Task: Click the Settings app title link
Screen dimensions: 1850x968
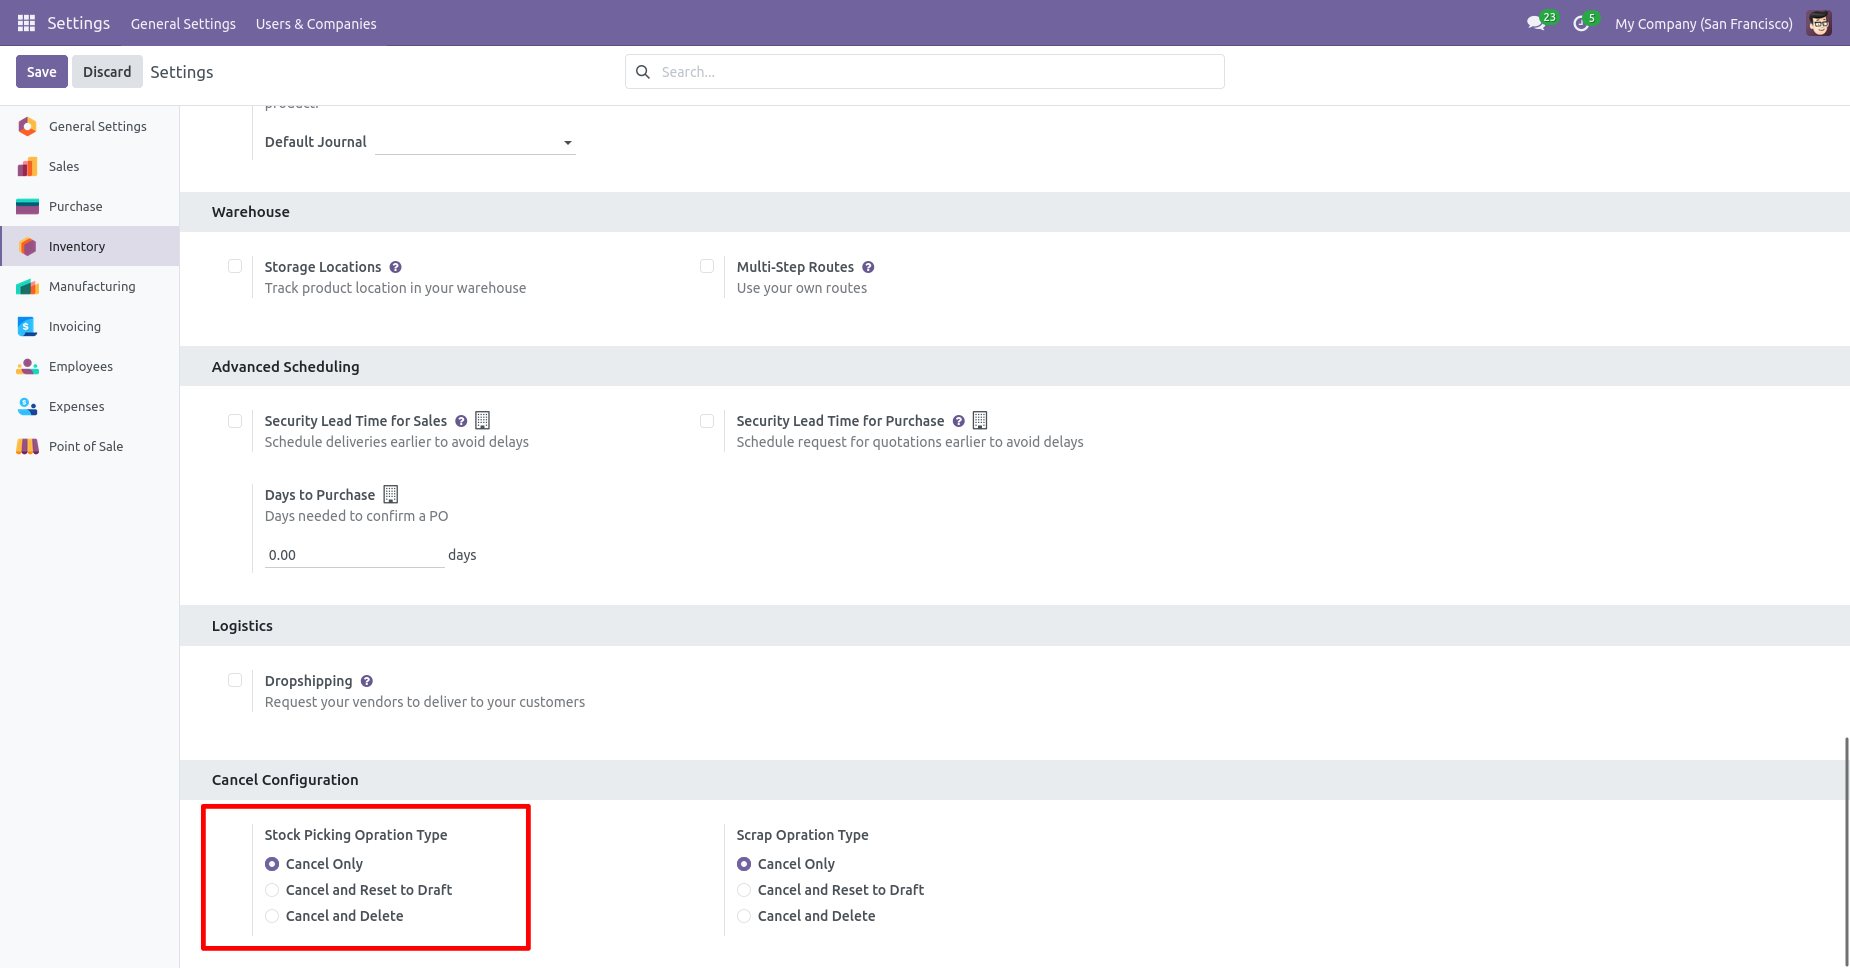Action: point(78,23)
